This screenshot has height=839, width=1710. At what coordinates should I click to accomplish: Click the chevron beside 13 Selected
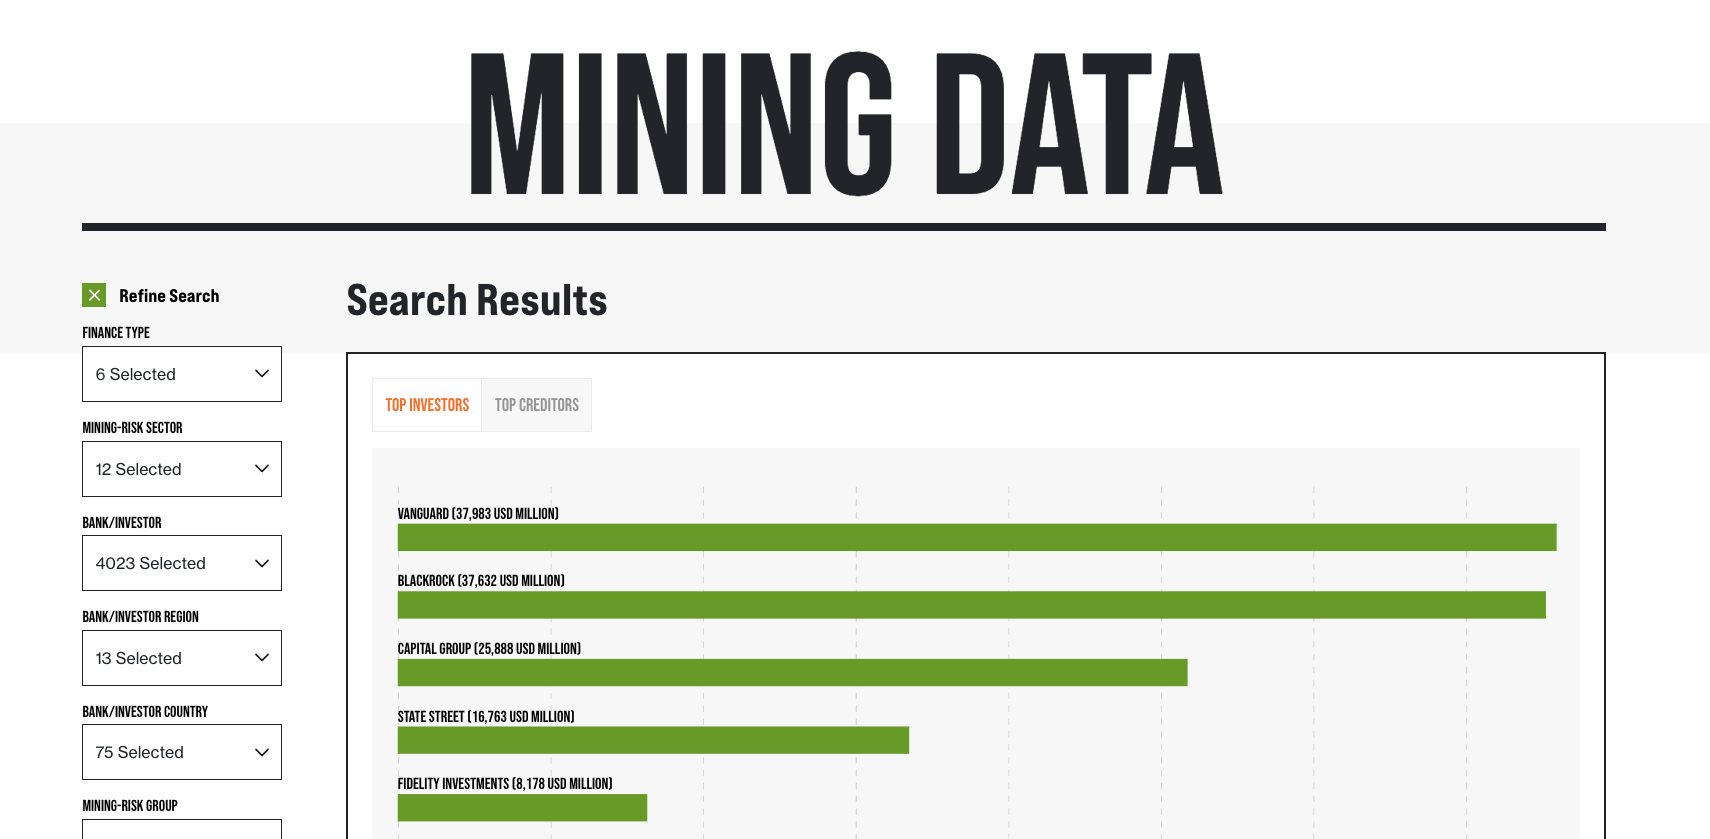click(262, 658)
